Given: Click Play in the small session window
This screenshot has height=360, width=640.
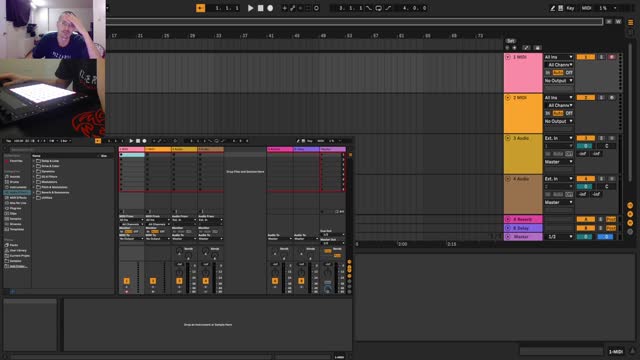Looking at the screenshot, I should click(x=131, y=141).
